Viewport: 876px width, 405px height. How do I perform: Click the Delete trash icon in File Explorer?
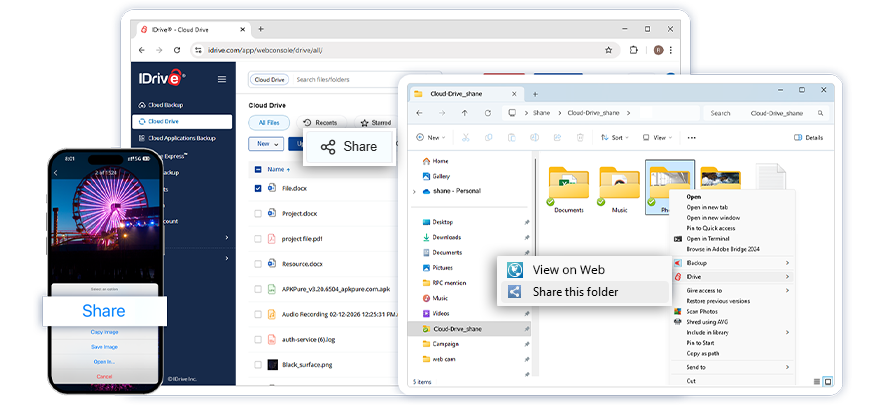tap(580, 137)
